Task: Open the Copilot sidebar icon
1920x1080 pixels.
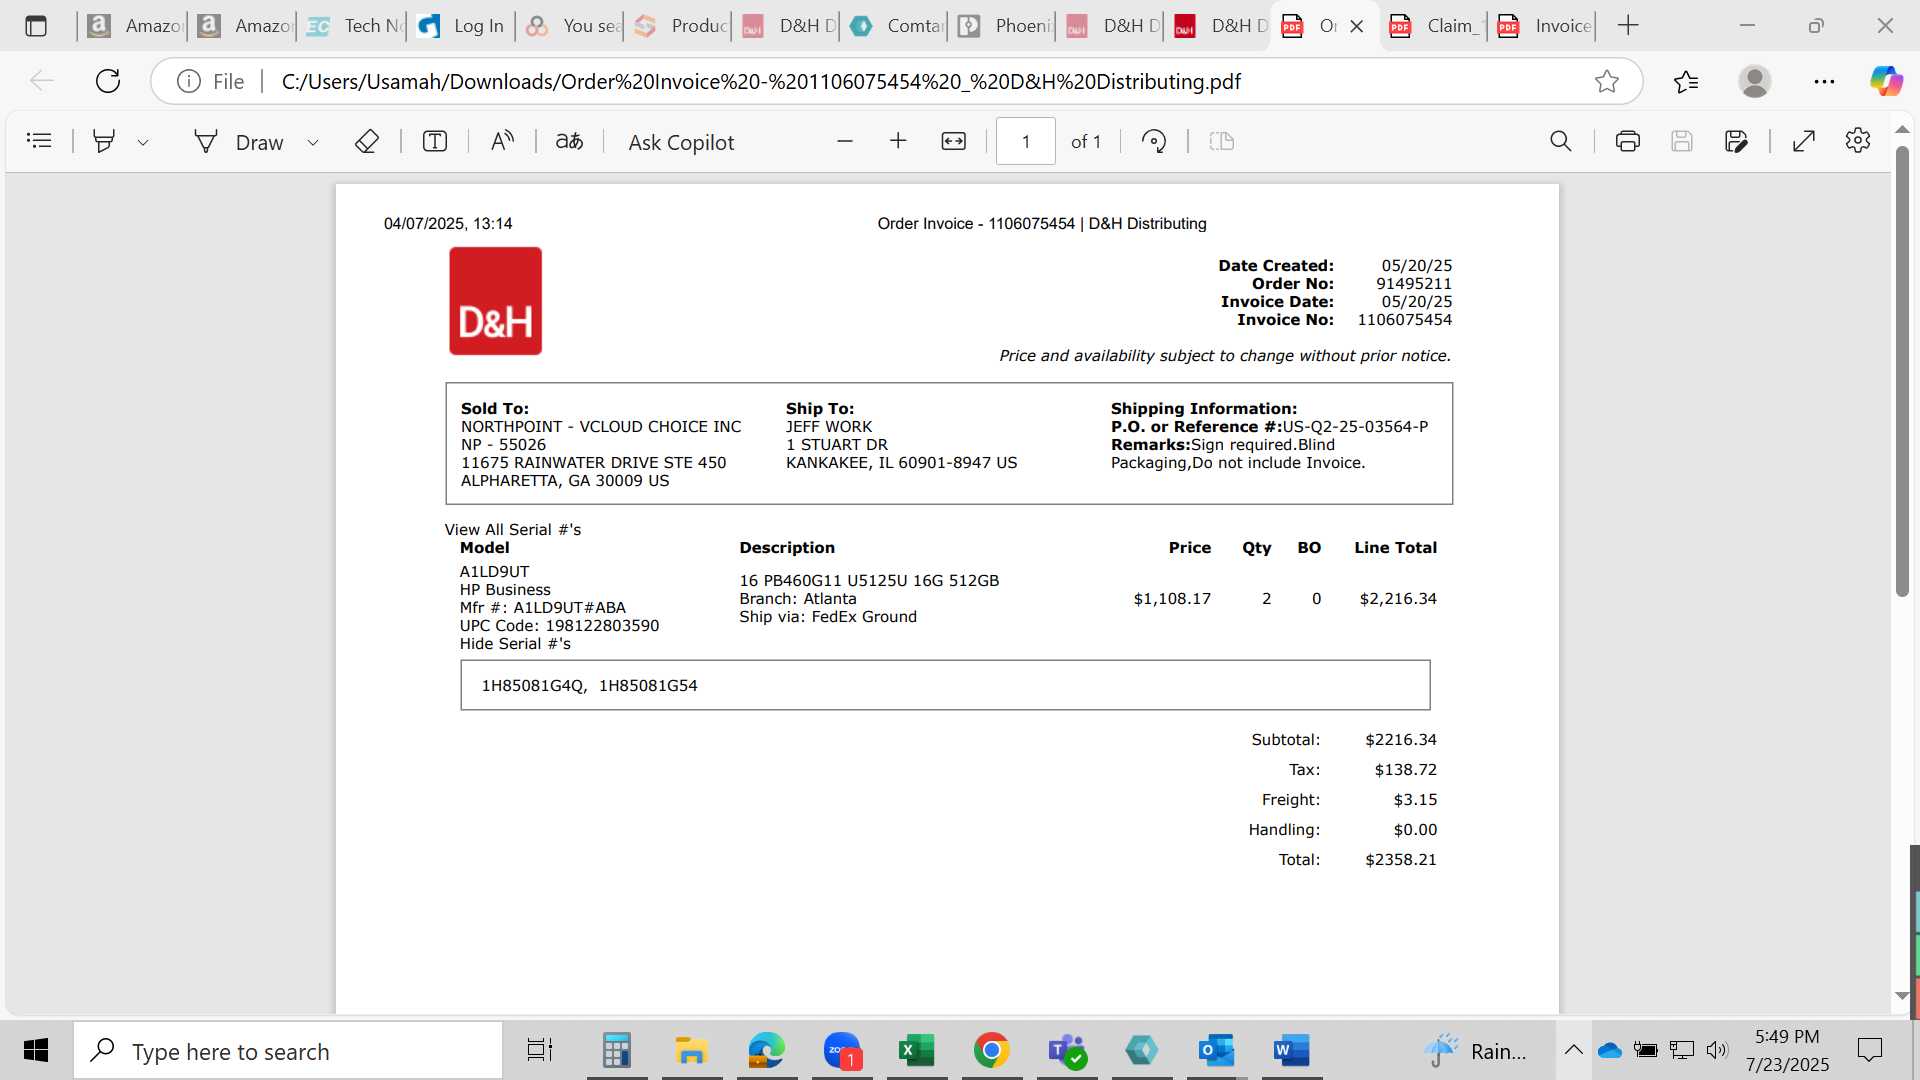Action: tap(1887, 81)
